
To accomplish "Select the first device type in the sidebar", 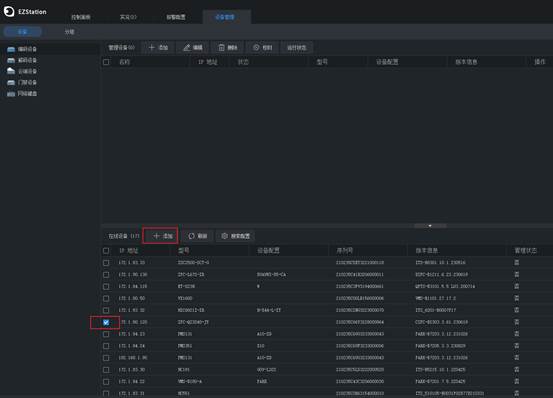I will pyautogui.click(x=22, y=49).
